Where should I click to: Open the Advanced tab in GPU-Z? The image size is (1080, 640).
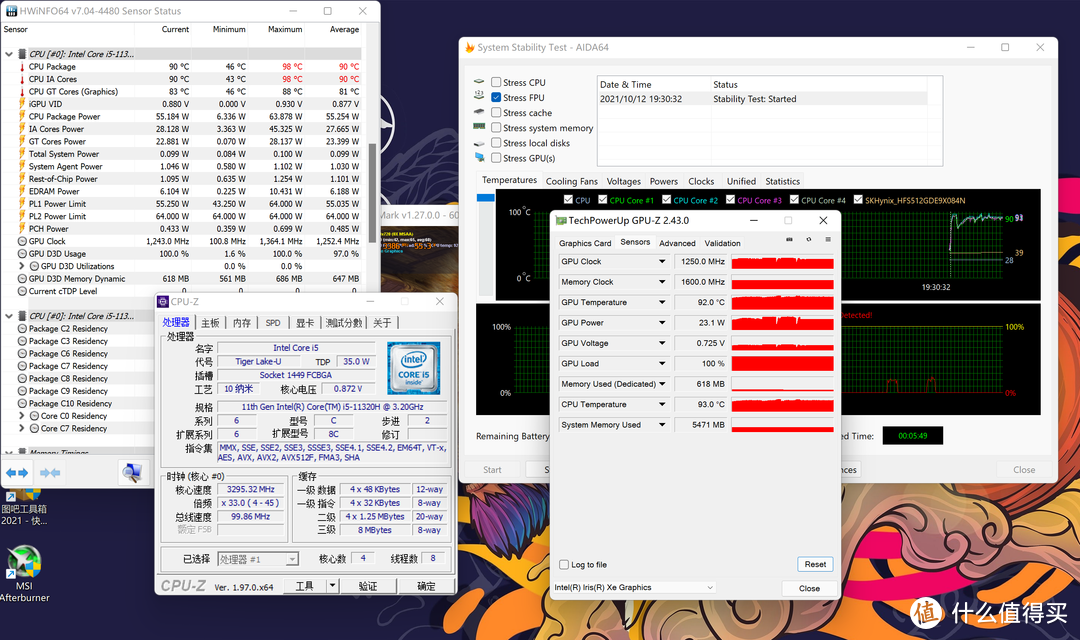coord(677,243)
